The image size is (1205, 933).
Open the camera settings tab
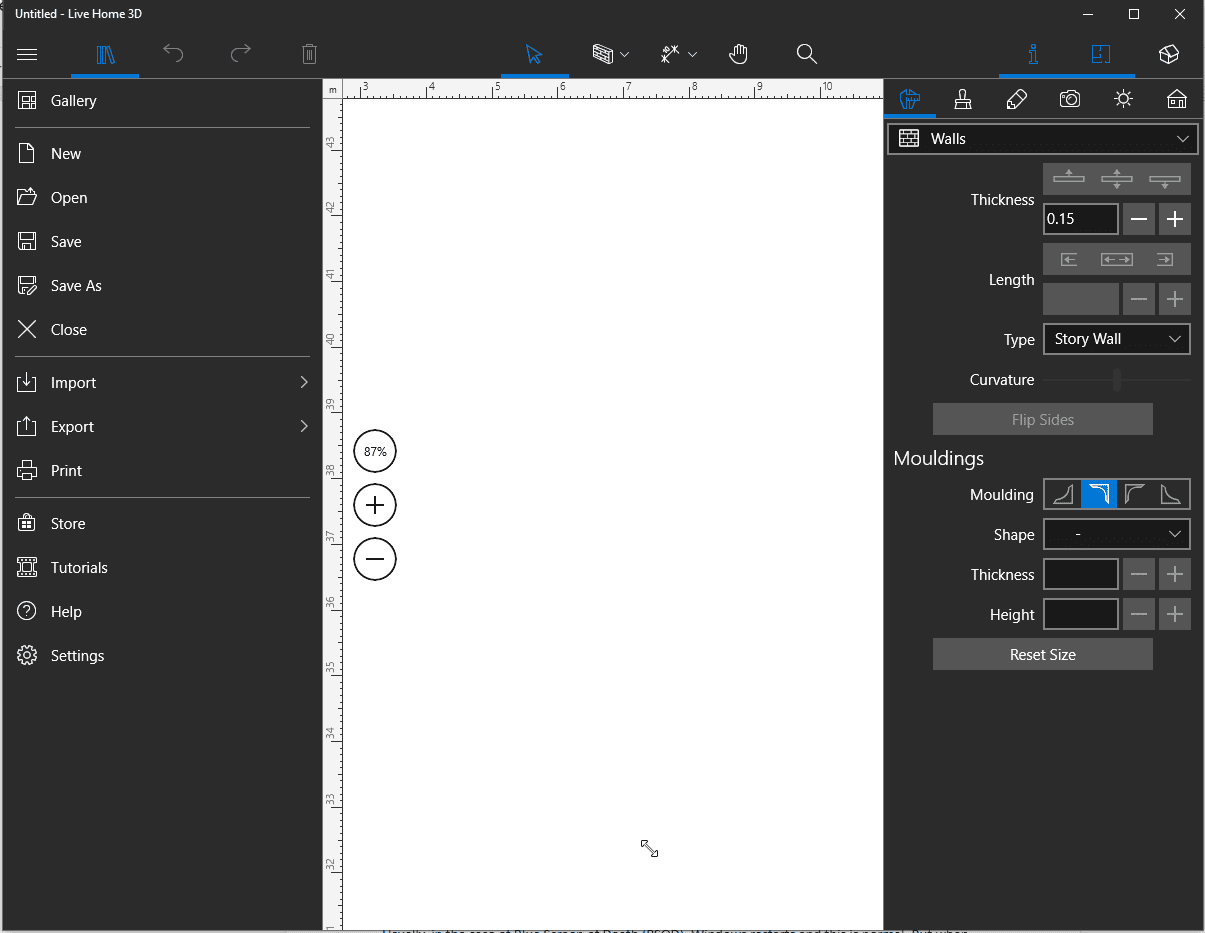point(1070,99)
